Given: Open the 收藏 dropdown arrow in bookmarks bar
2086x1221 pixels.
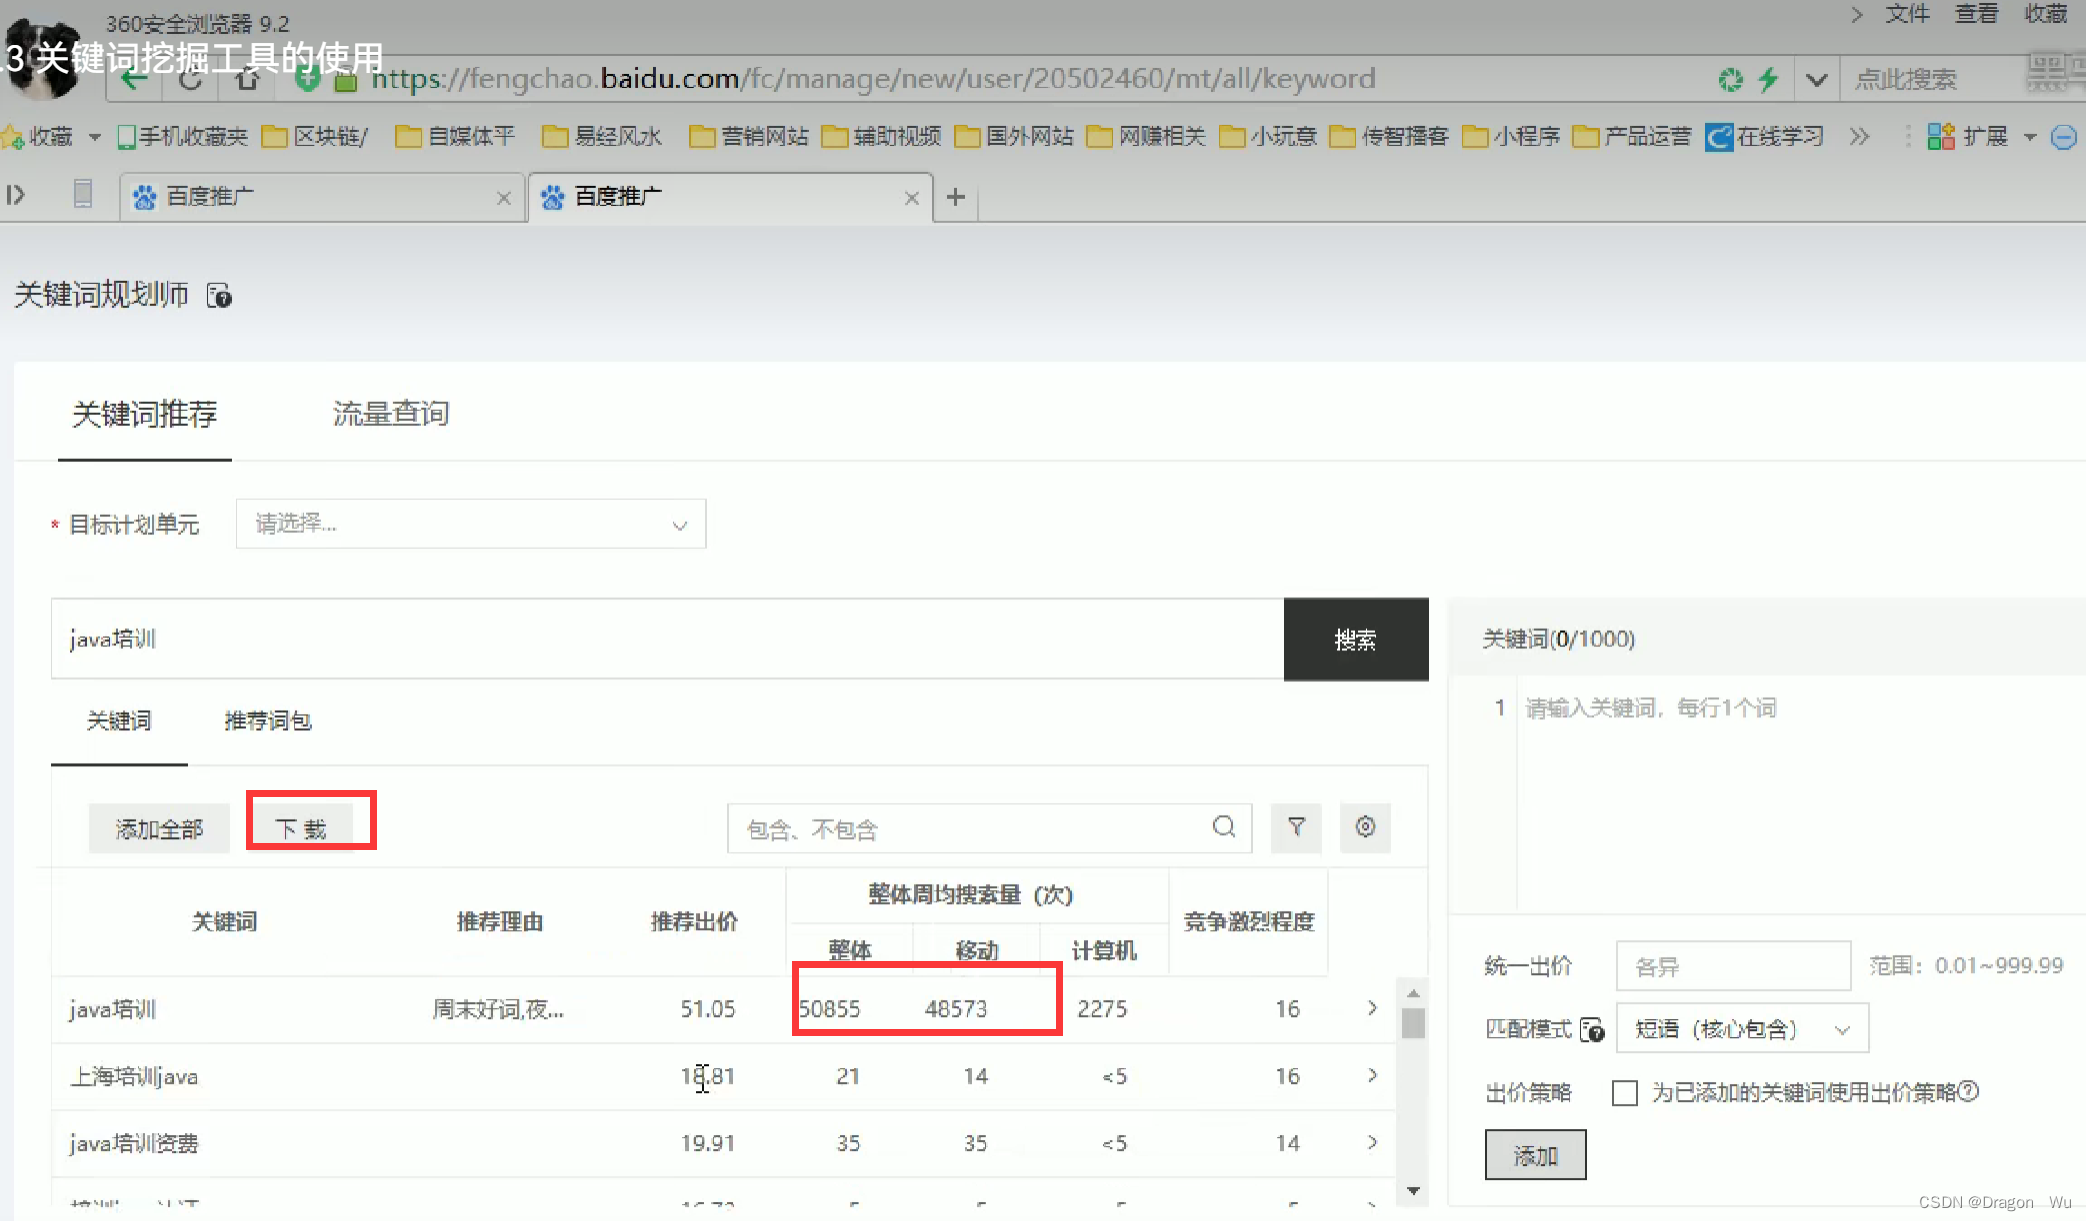Looking at the screenshot, I should click(95, 137).
